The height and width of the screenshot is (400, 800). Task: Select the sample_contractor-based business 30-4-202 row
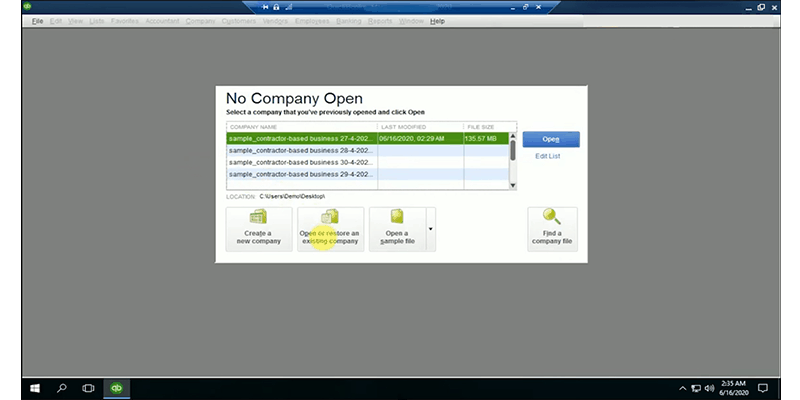click(x=367, y=162)
